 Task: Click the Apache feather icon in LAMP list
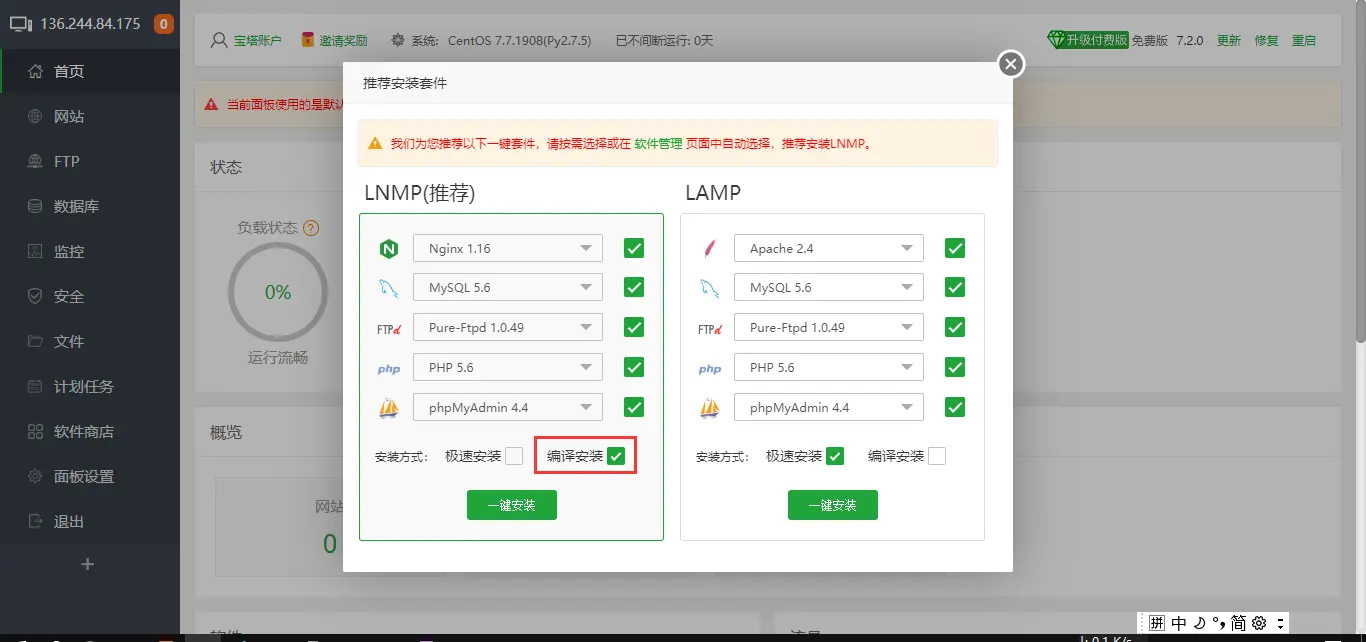pyautogui.click(x=710, y=249)
